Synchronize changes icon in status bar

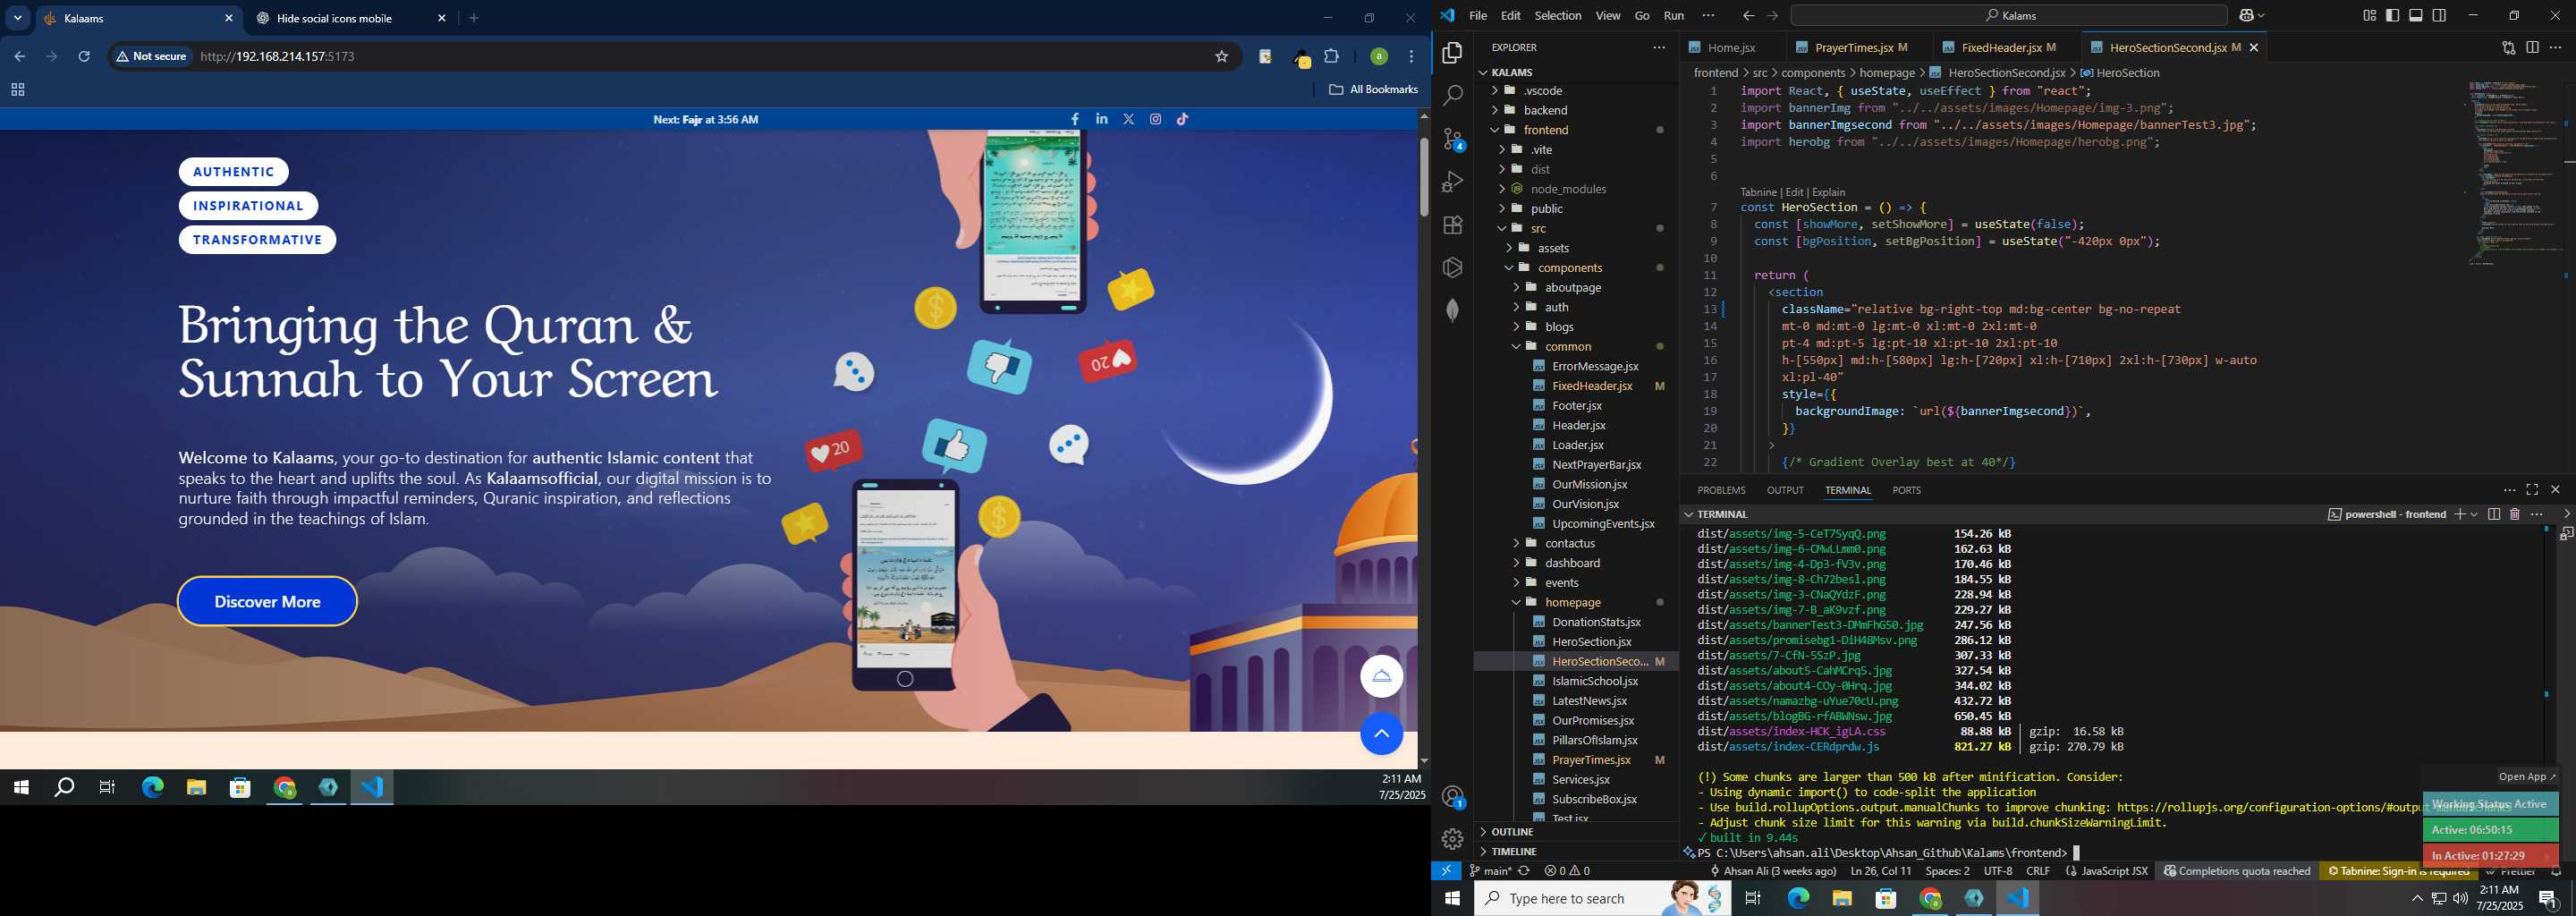tap(1524, 871)
